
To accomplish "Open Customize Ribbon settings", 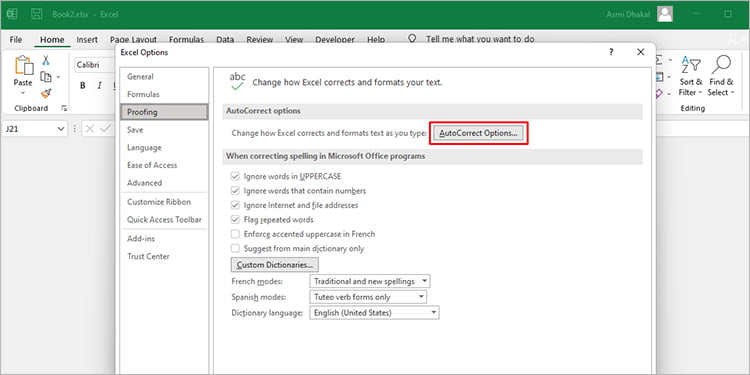I will click(x=164, y=202).
